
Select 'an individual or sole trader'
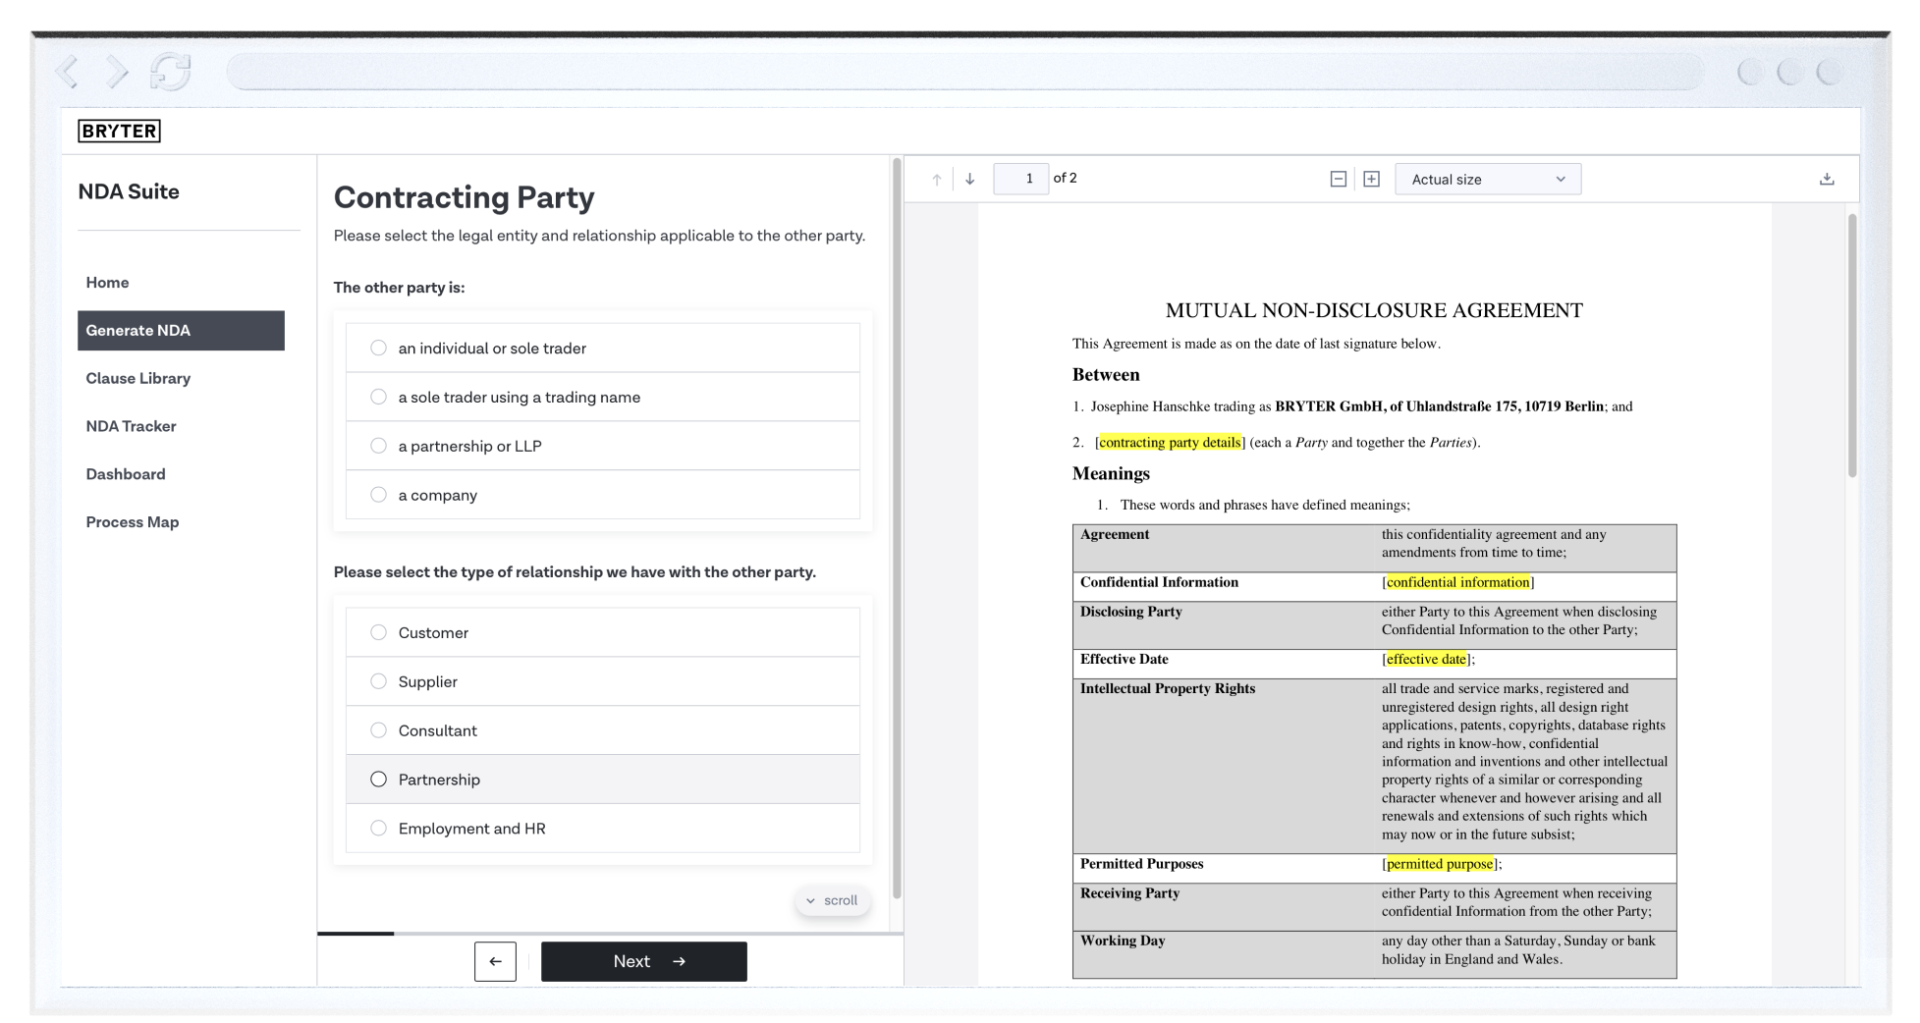[603, 348]
